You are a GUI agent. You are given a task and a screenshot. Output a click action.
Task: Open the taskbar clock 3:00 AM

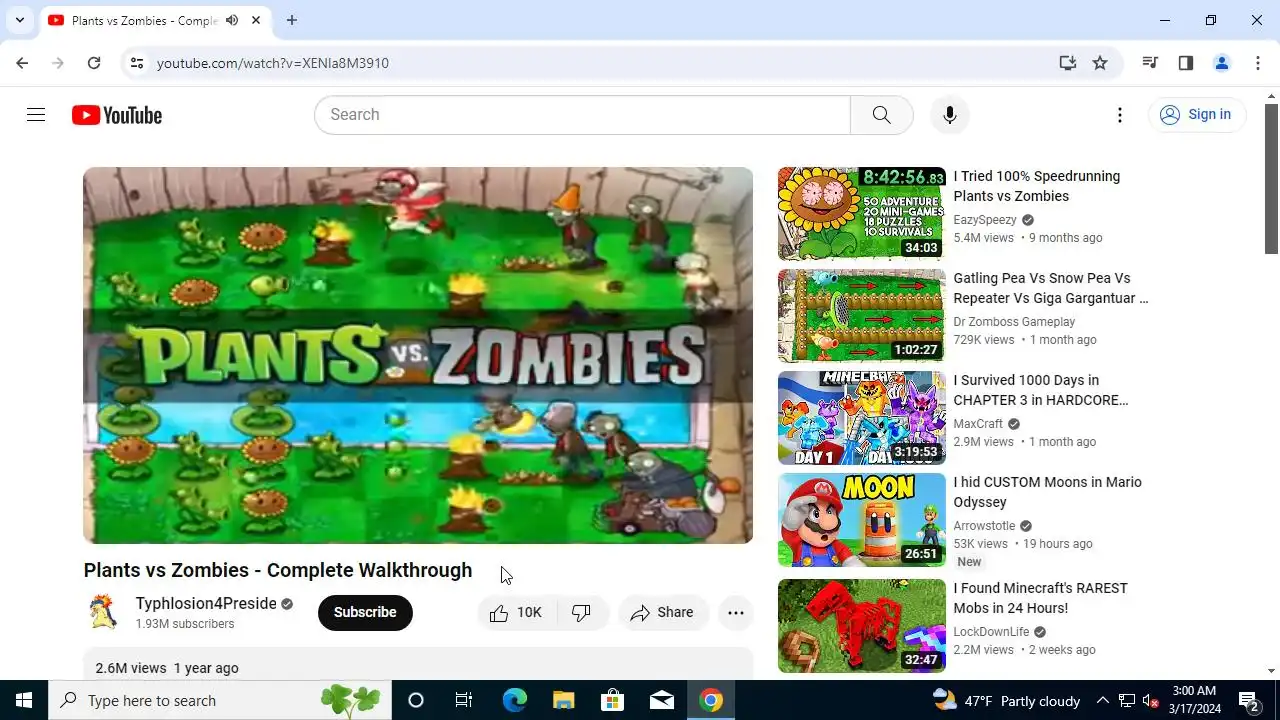coord(1193,700)
